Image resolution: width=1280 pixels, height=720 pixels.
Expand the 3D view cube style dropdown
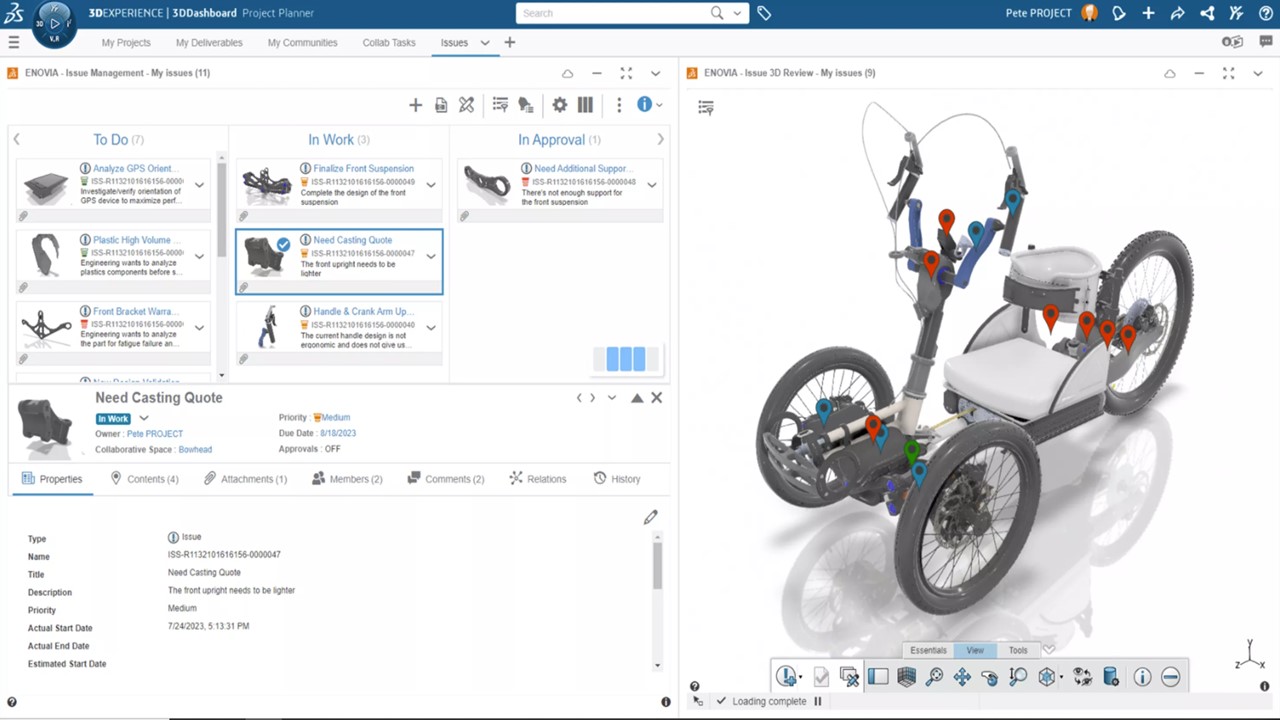coord(1062,677)
